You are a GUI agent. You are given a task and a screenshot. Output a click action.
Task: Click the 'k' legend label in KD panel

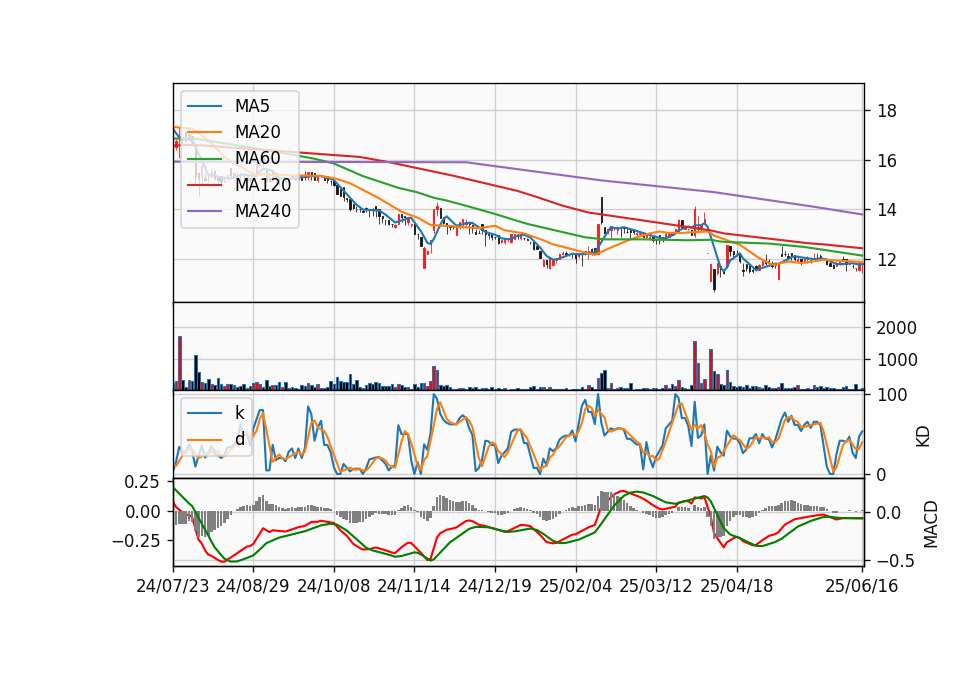[239, 413]
